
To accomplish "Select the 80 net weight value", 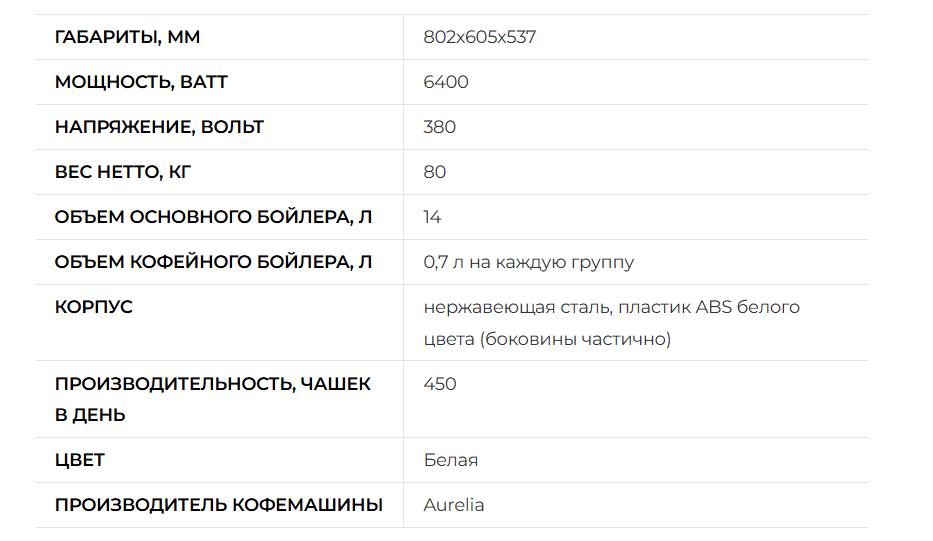I will (x=434, y=172).
